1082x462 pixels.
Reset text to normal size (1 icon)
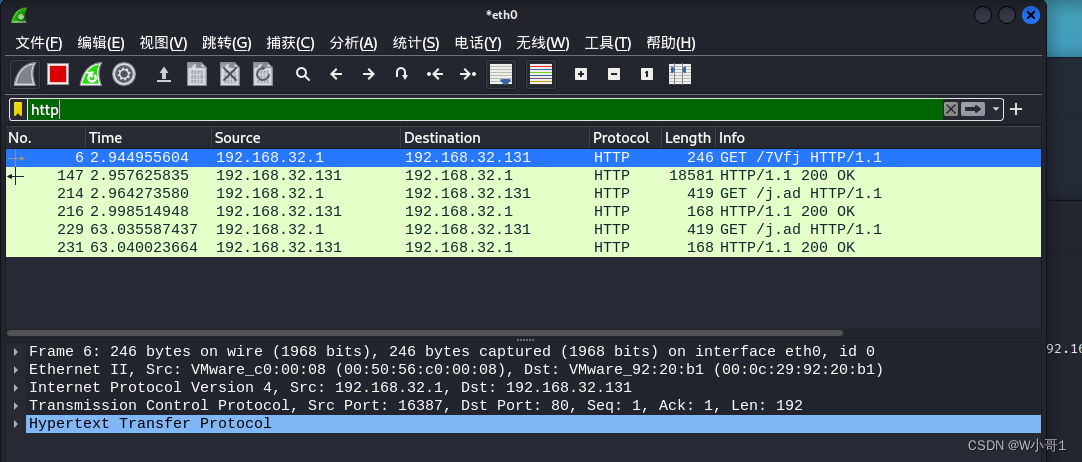click(x=647, y=74)
